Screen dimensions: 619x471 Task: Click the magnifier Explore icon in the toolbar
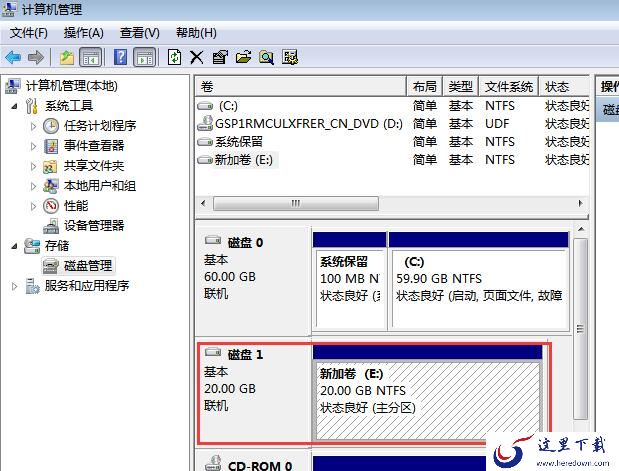click(266, 57)
